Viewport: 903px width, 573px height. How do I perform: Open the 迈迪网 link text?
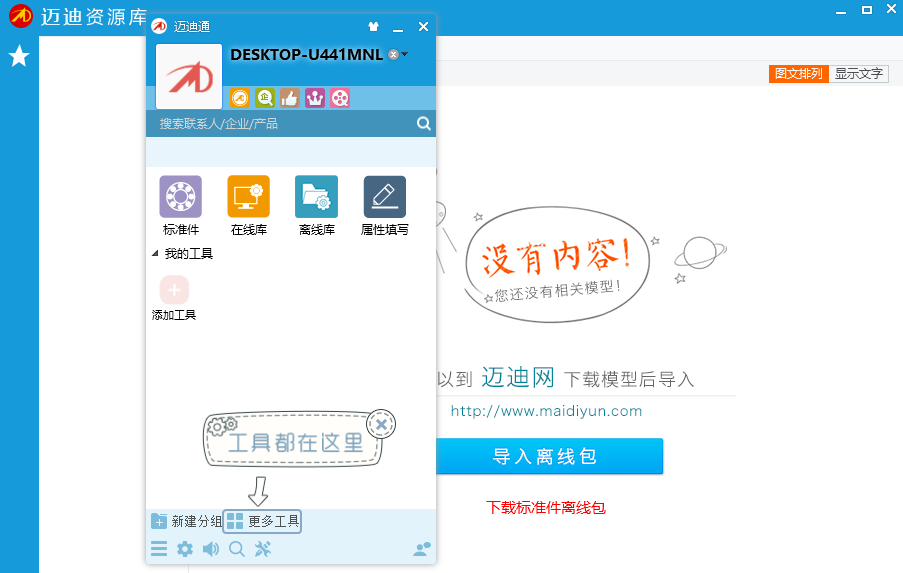[518, 378]
